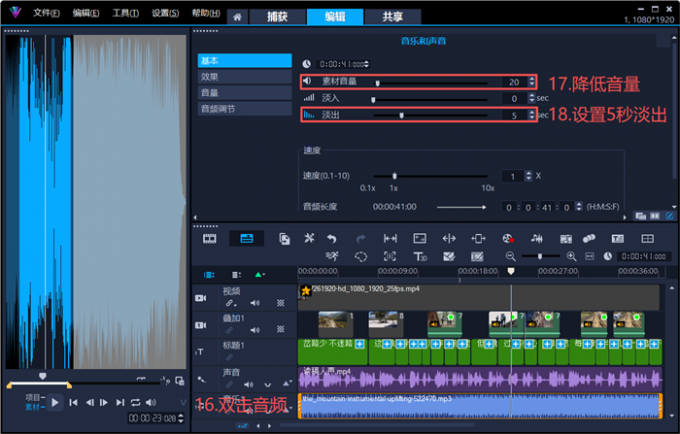Adjust the 淡入 fade-in spinner arrows

[532, 98]
